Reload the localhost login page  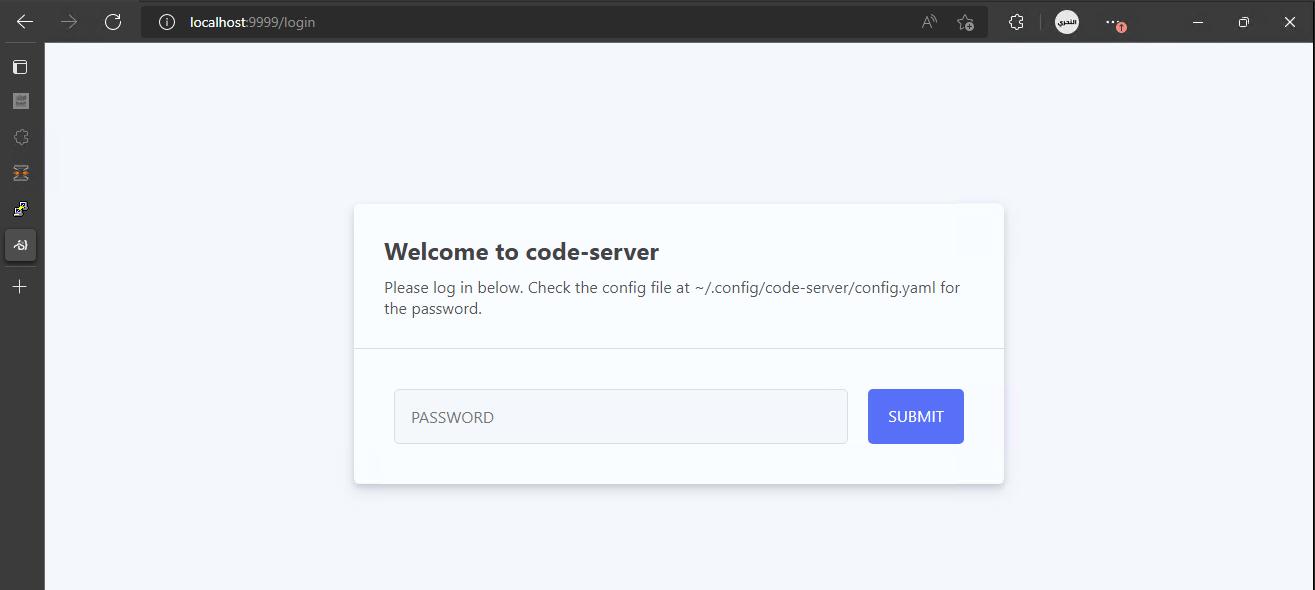pyautogui.click(x=113, y=22)
